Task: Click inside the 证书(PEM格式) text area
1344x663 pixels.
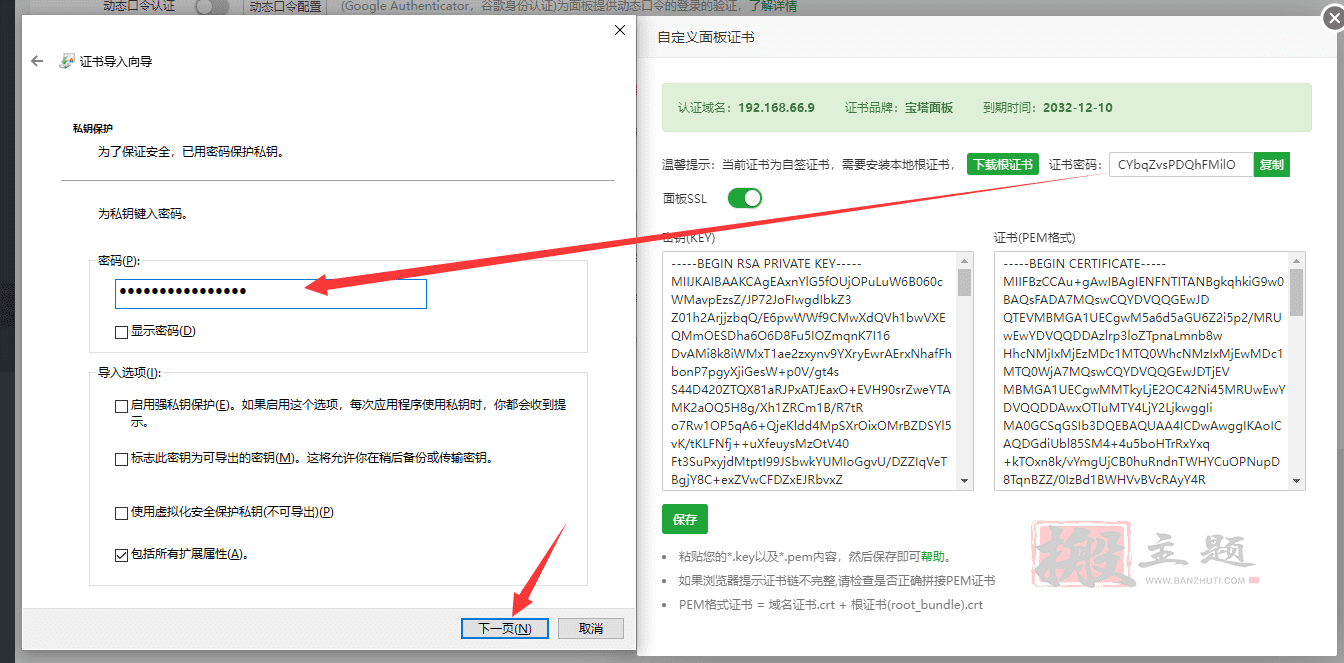Action: pos(1142,371)
